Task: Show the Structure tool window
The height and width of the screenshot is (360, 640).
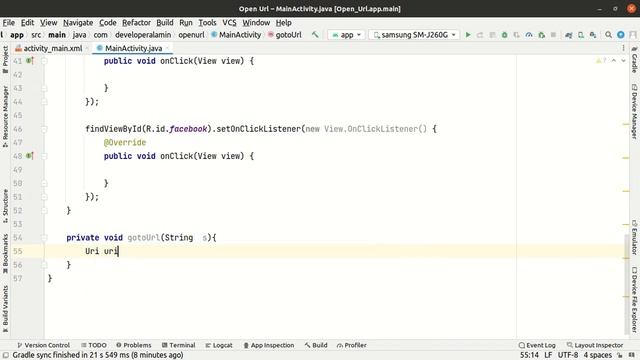Action: pyautogui.click(x=5, y=206)
